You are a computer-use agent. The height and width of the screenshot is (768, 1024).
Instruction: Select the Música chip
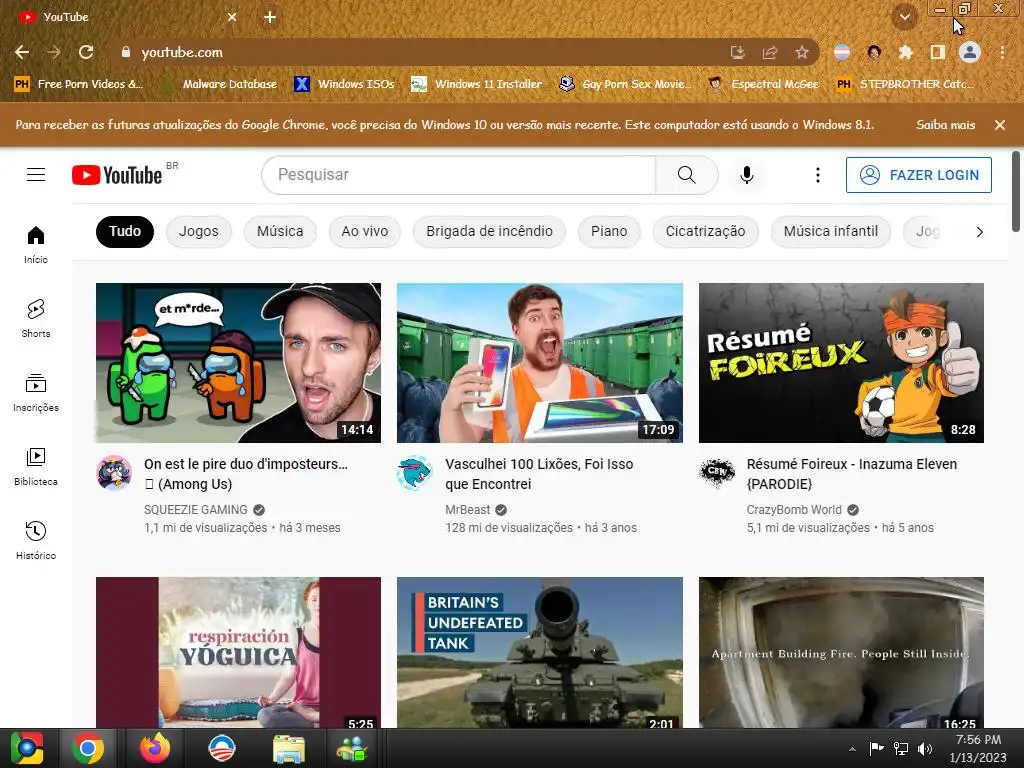pos(280,232)
